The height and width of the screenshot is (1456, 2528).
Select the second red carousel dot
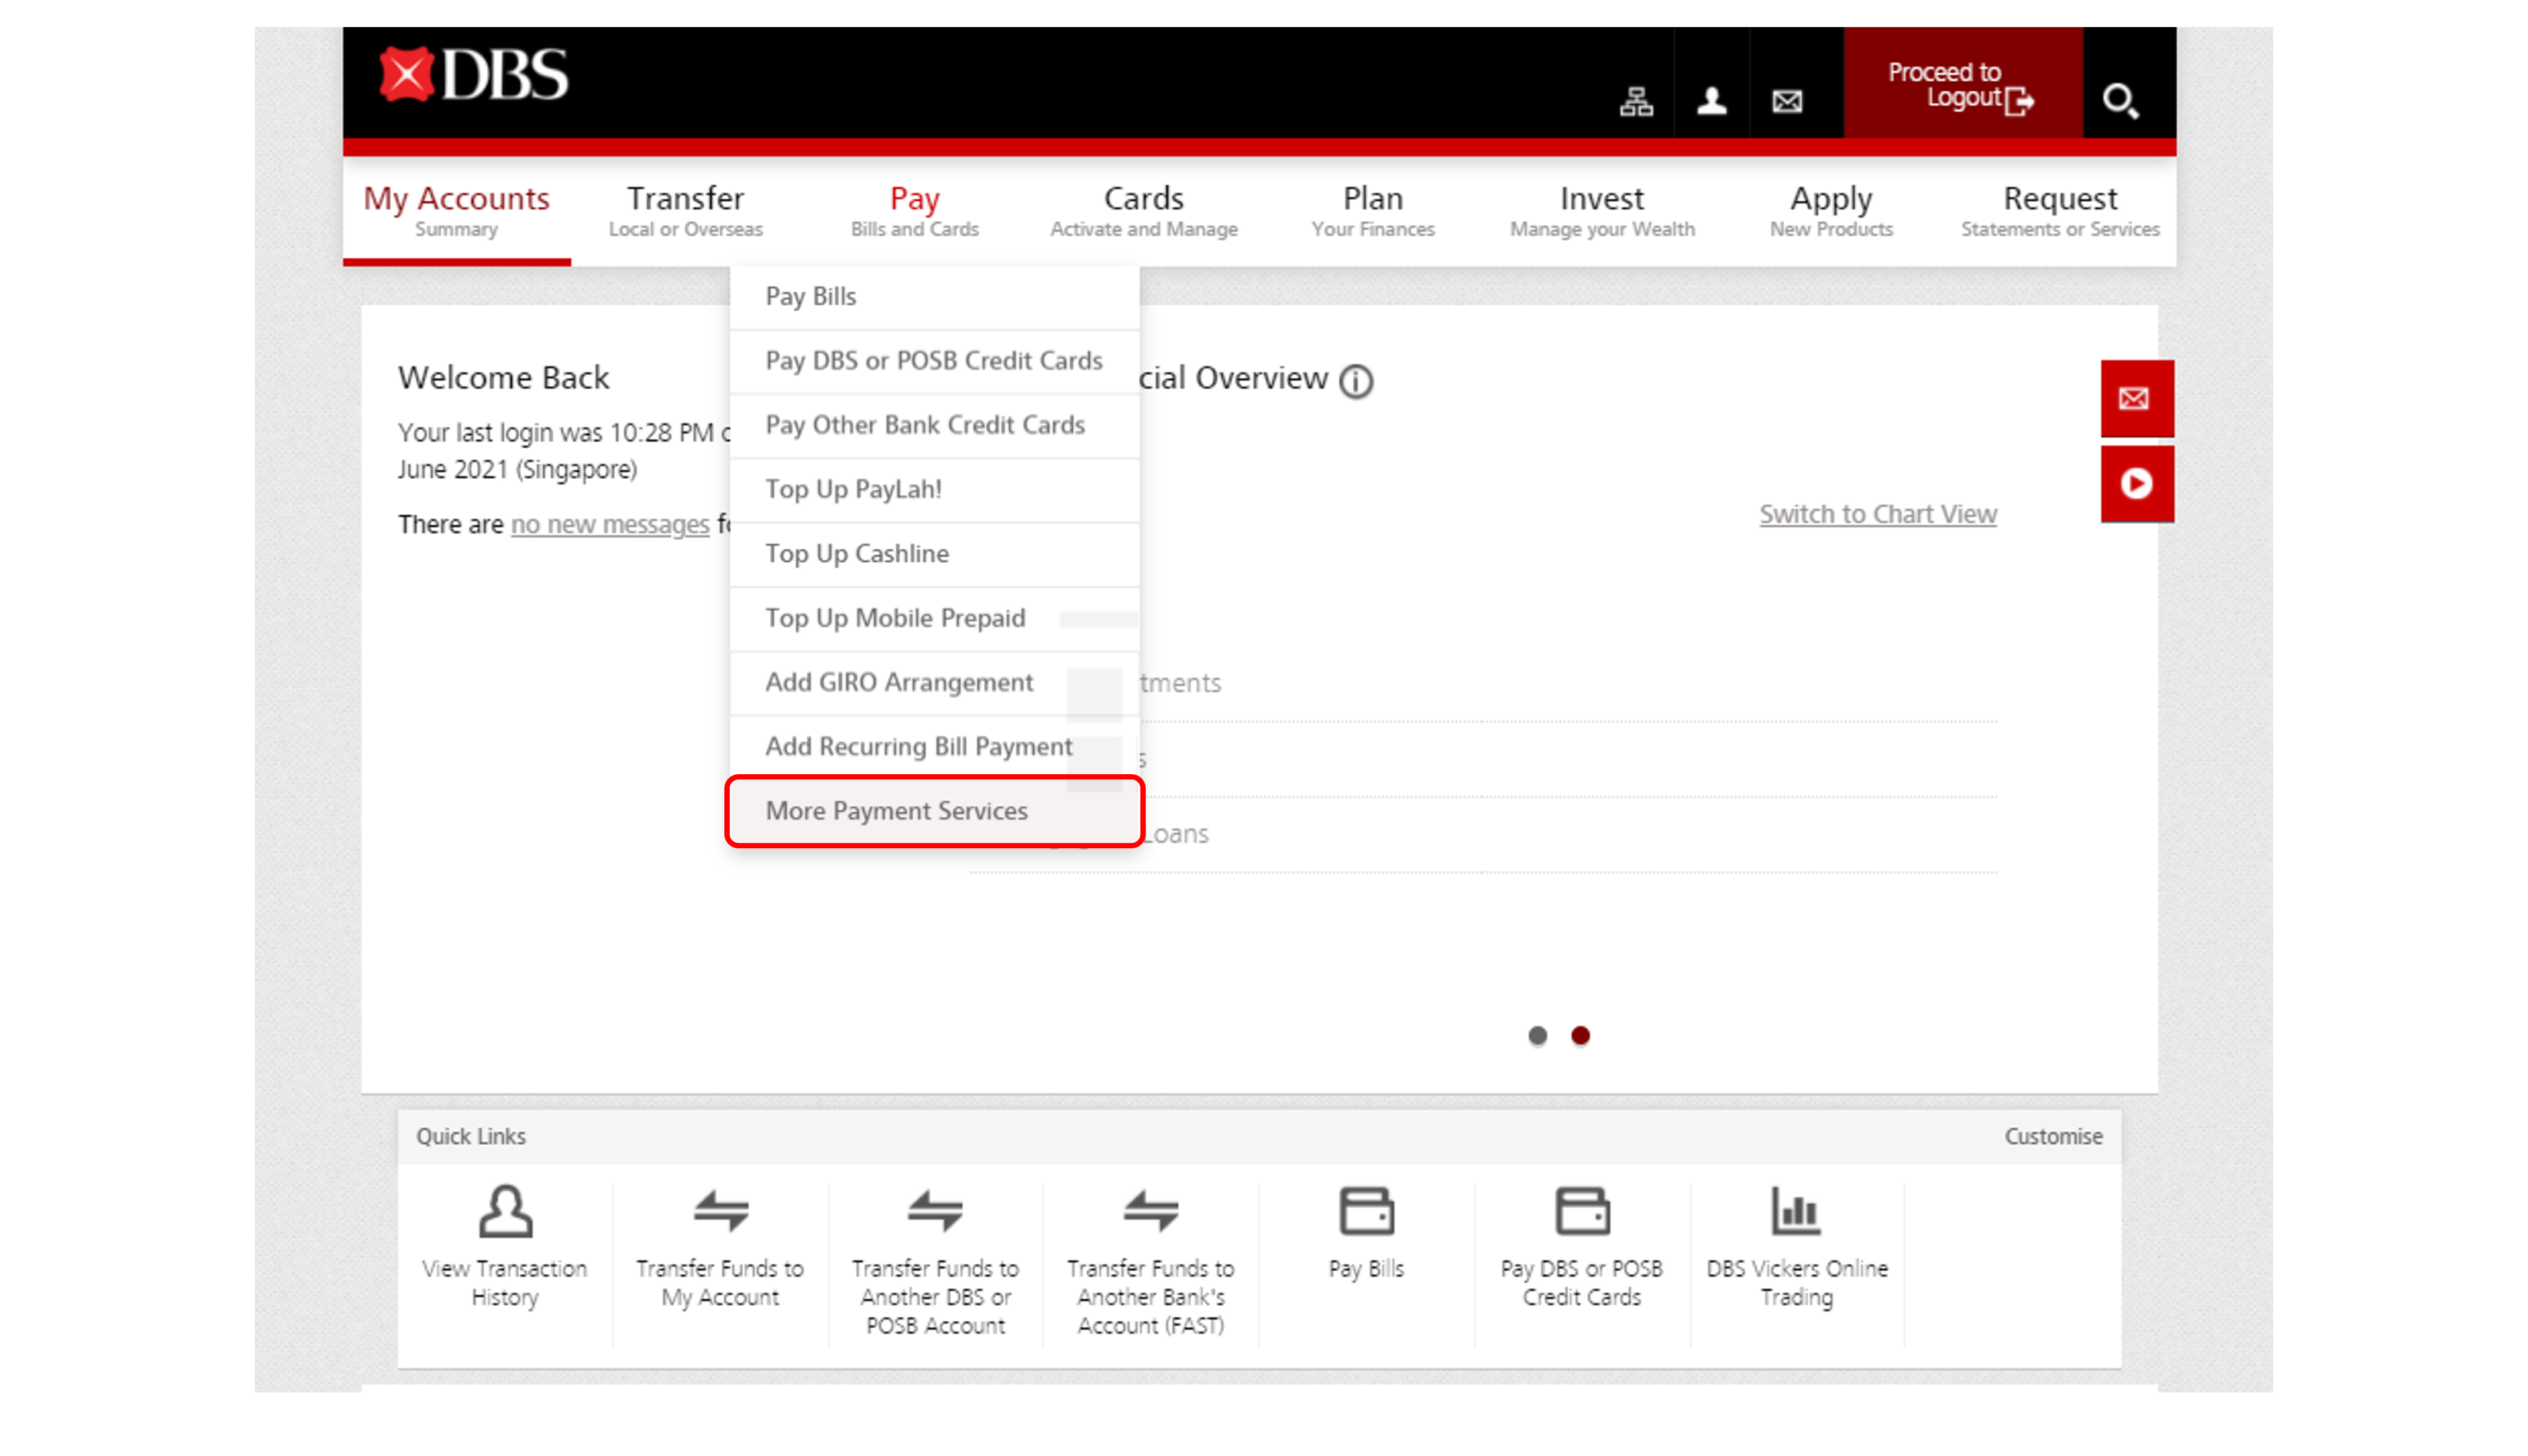click(1580, 1036)
